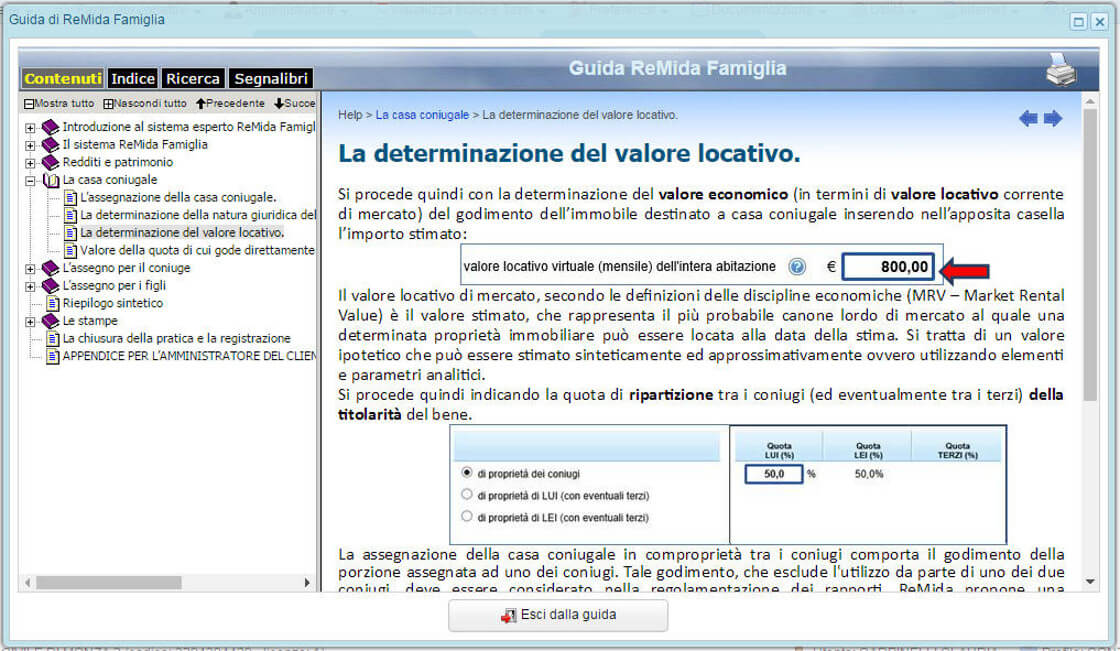Click scroll-left arrow of tree panel

coord(27,583)
